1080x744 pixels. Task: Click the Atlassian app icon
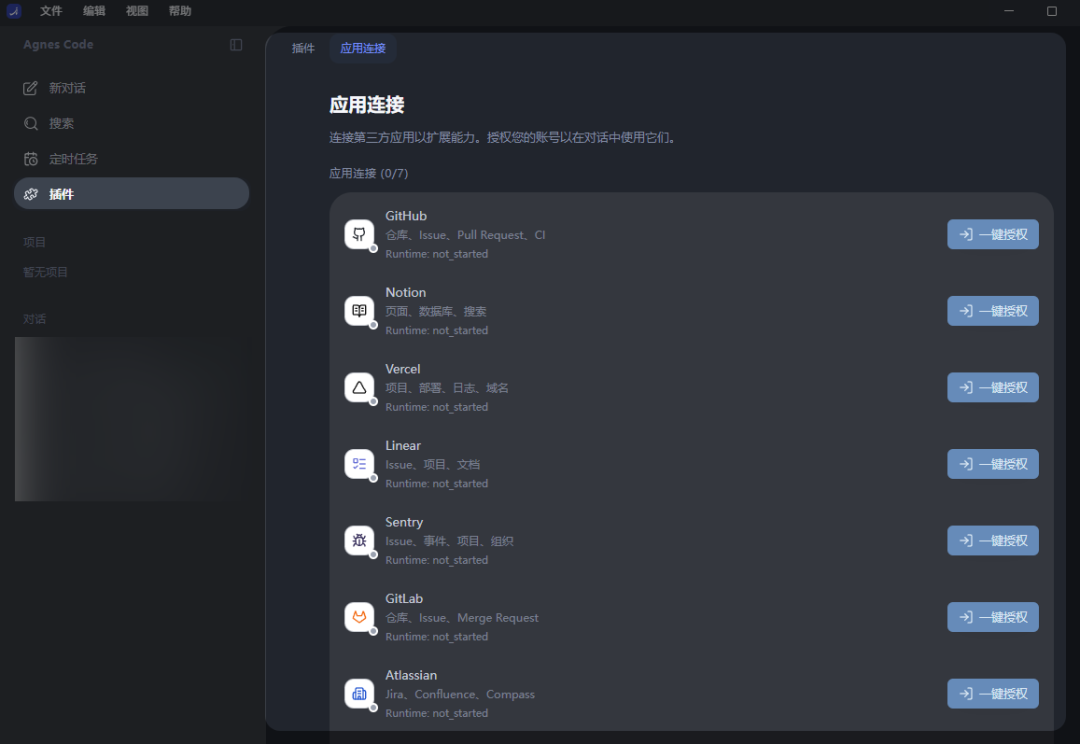(x=359, y=693)
